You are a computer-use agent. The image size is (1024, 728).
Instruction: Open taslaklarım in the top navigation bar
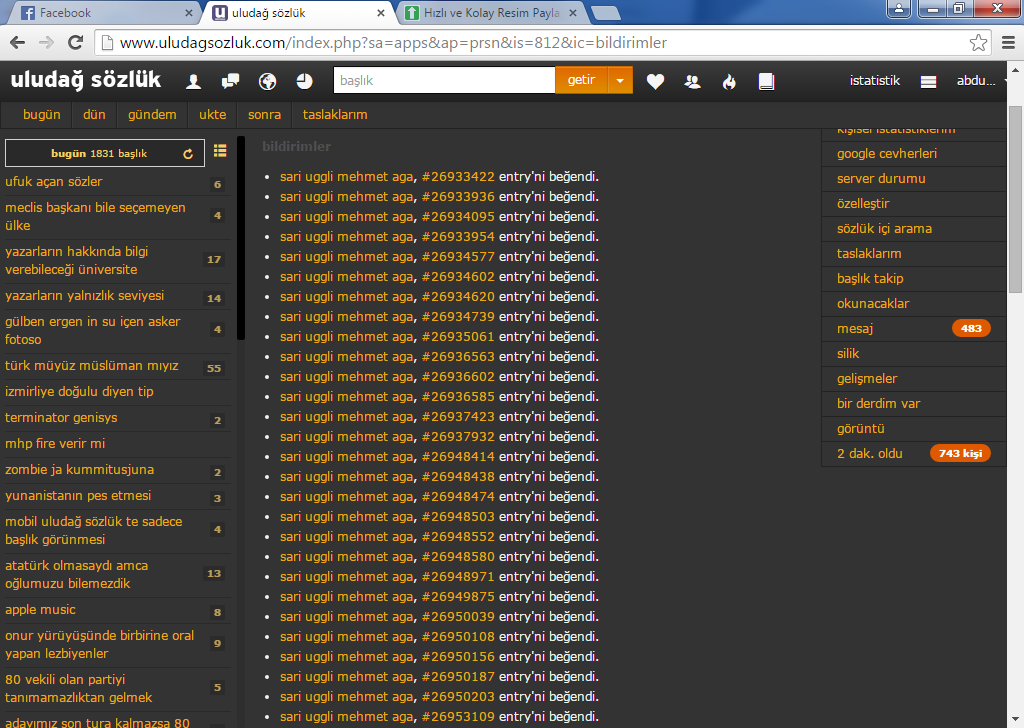click(335, 114)
